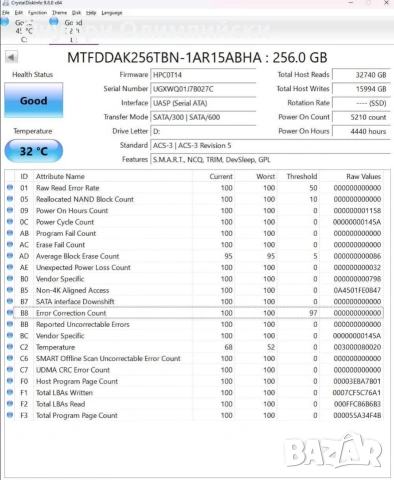Click Power On Count value 5210 count

point(361,117)
